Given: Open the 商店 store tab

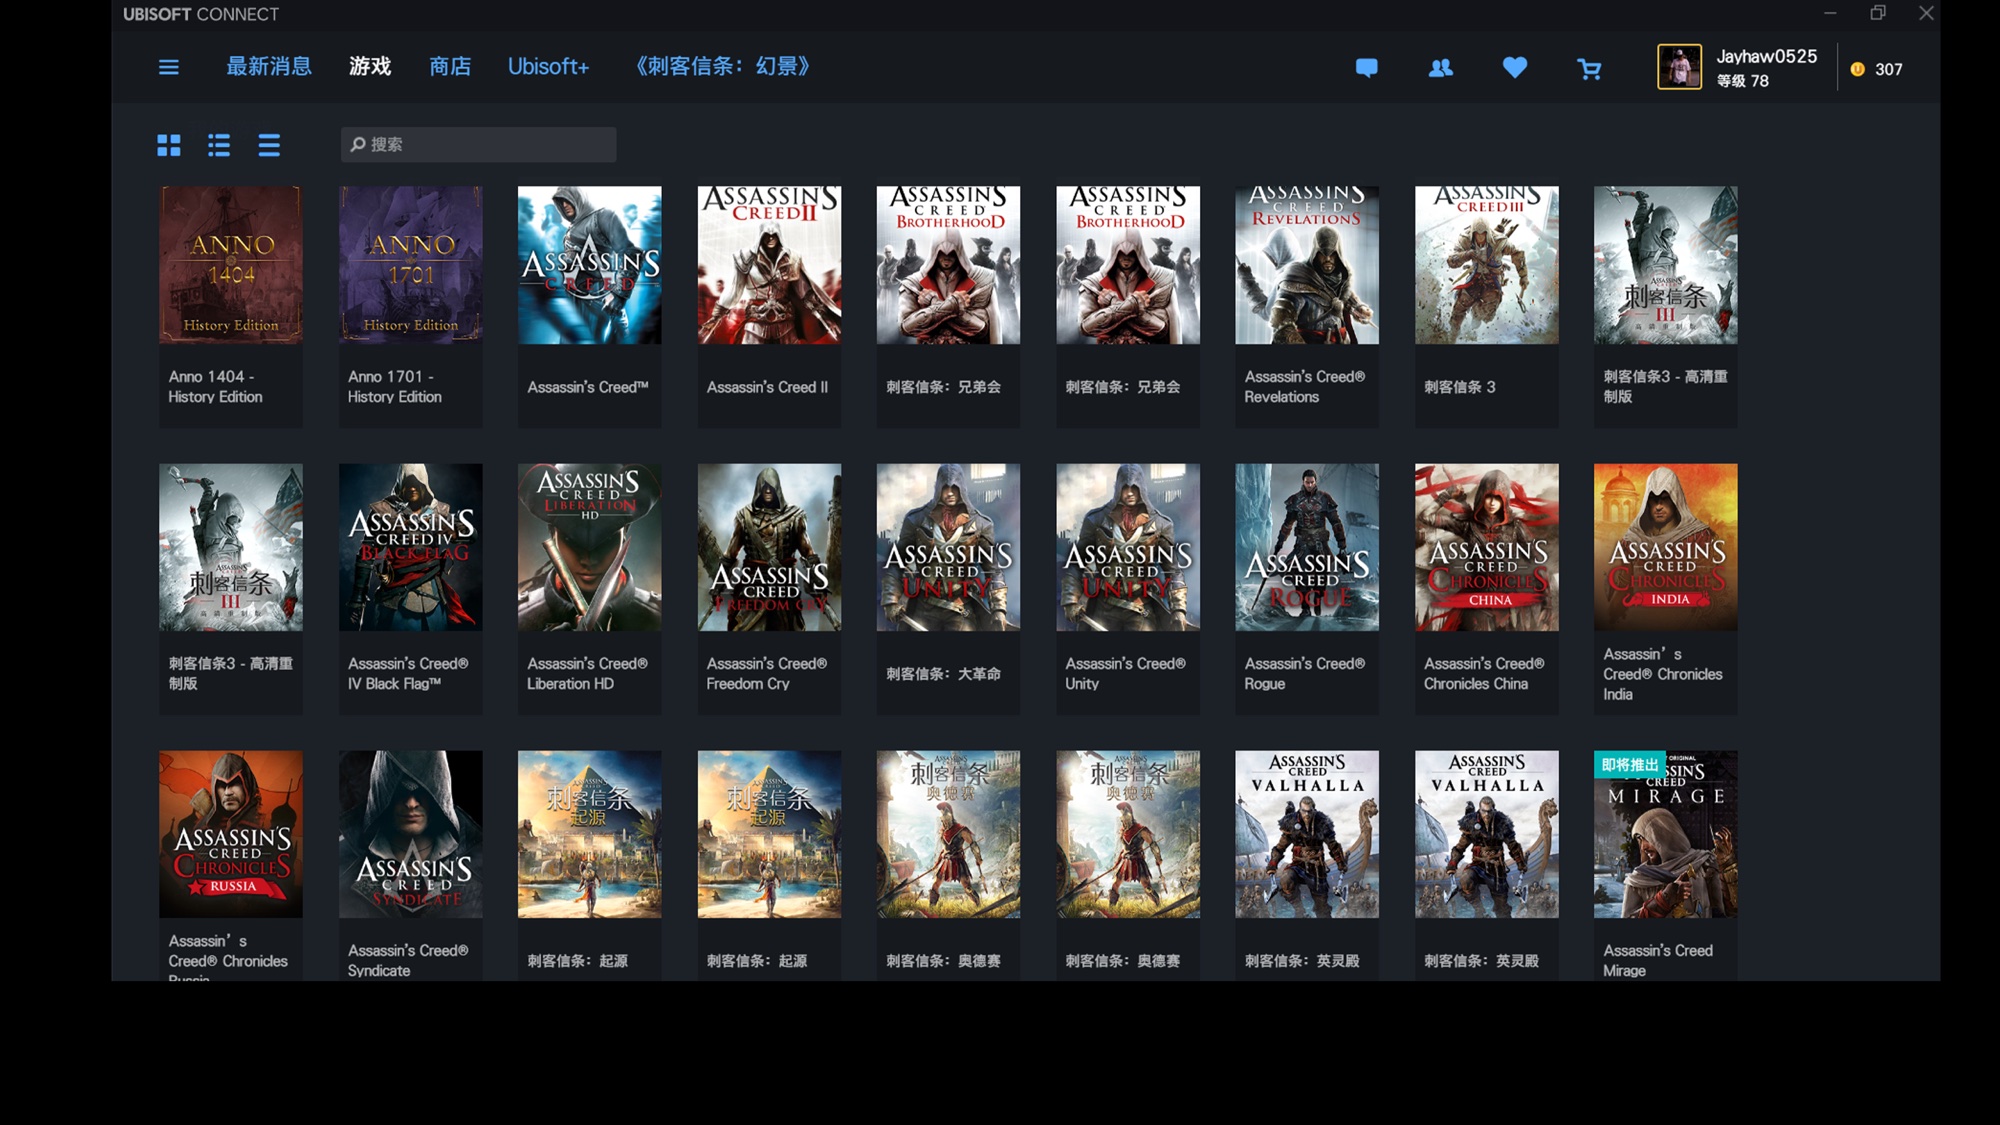Looking at the screenshot, I should click(x=450, y=66).
